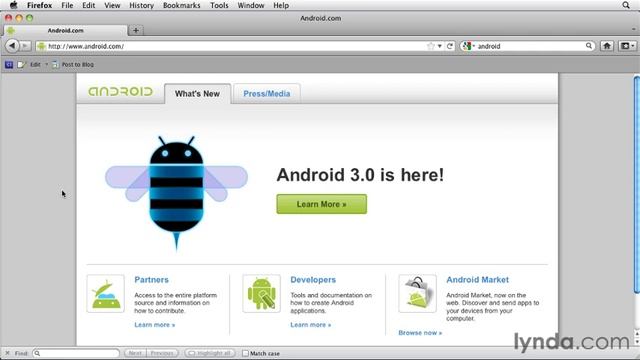The height and width of the screenshot is (360, 640).
Task: Click Learn more under Developers
Action: [x=311, y=324]
